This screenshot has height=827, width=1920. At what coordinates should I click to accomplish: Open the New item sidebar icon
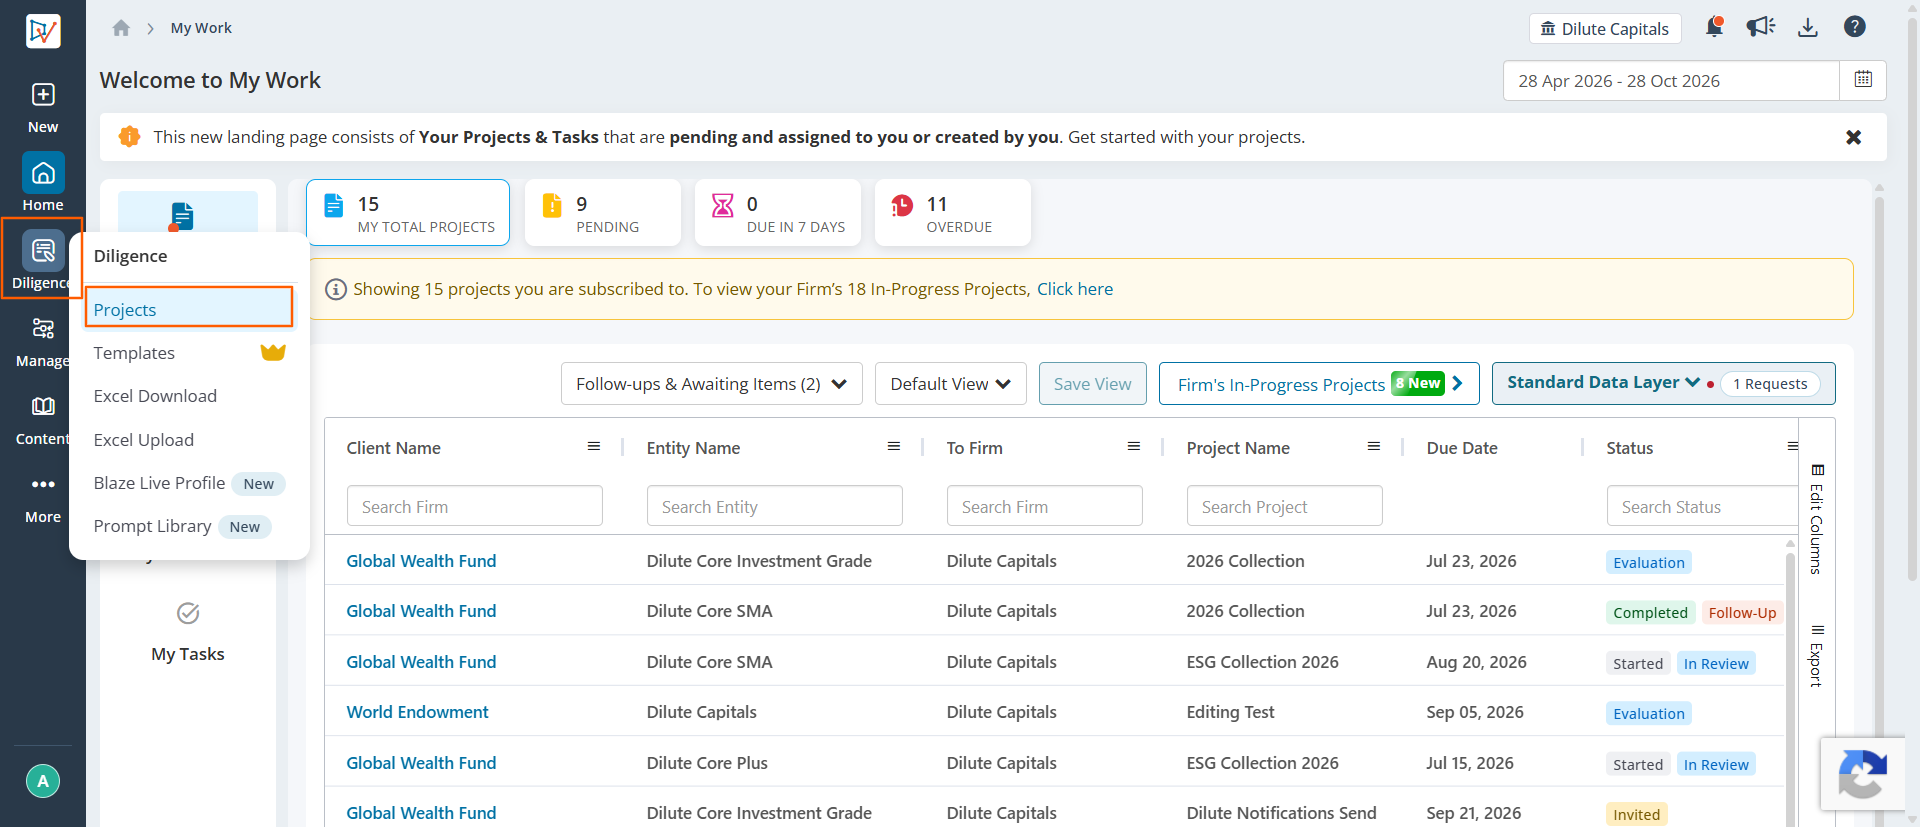click(x=43, y=107)
